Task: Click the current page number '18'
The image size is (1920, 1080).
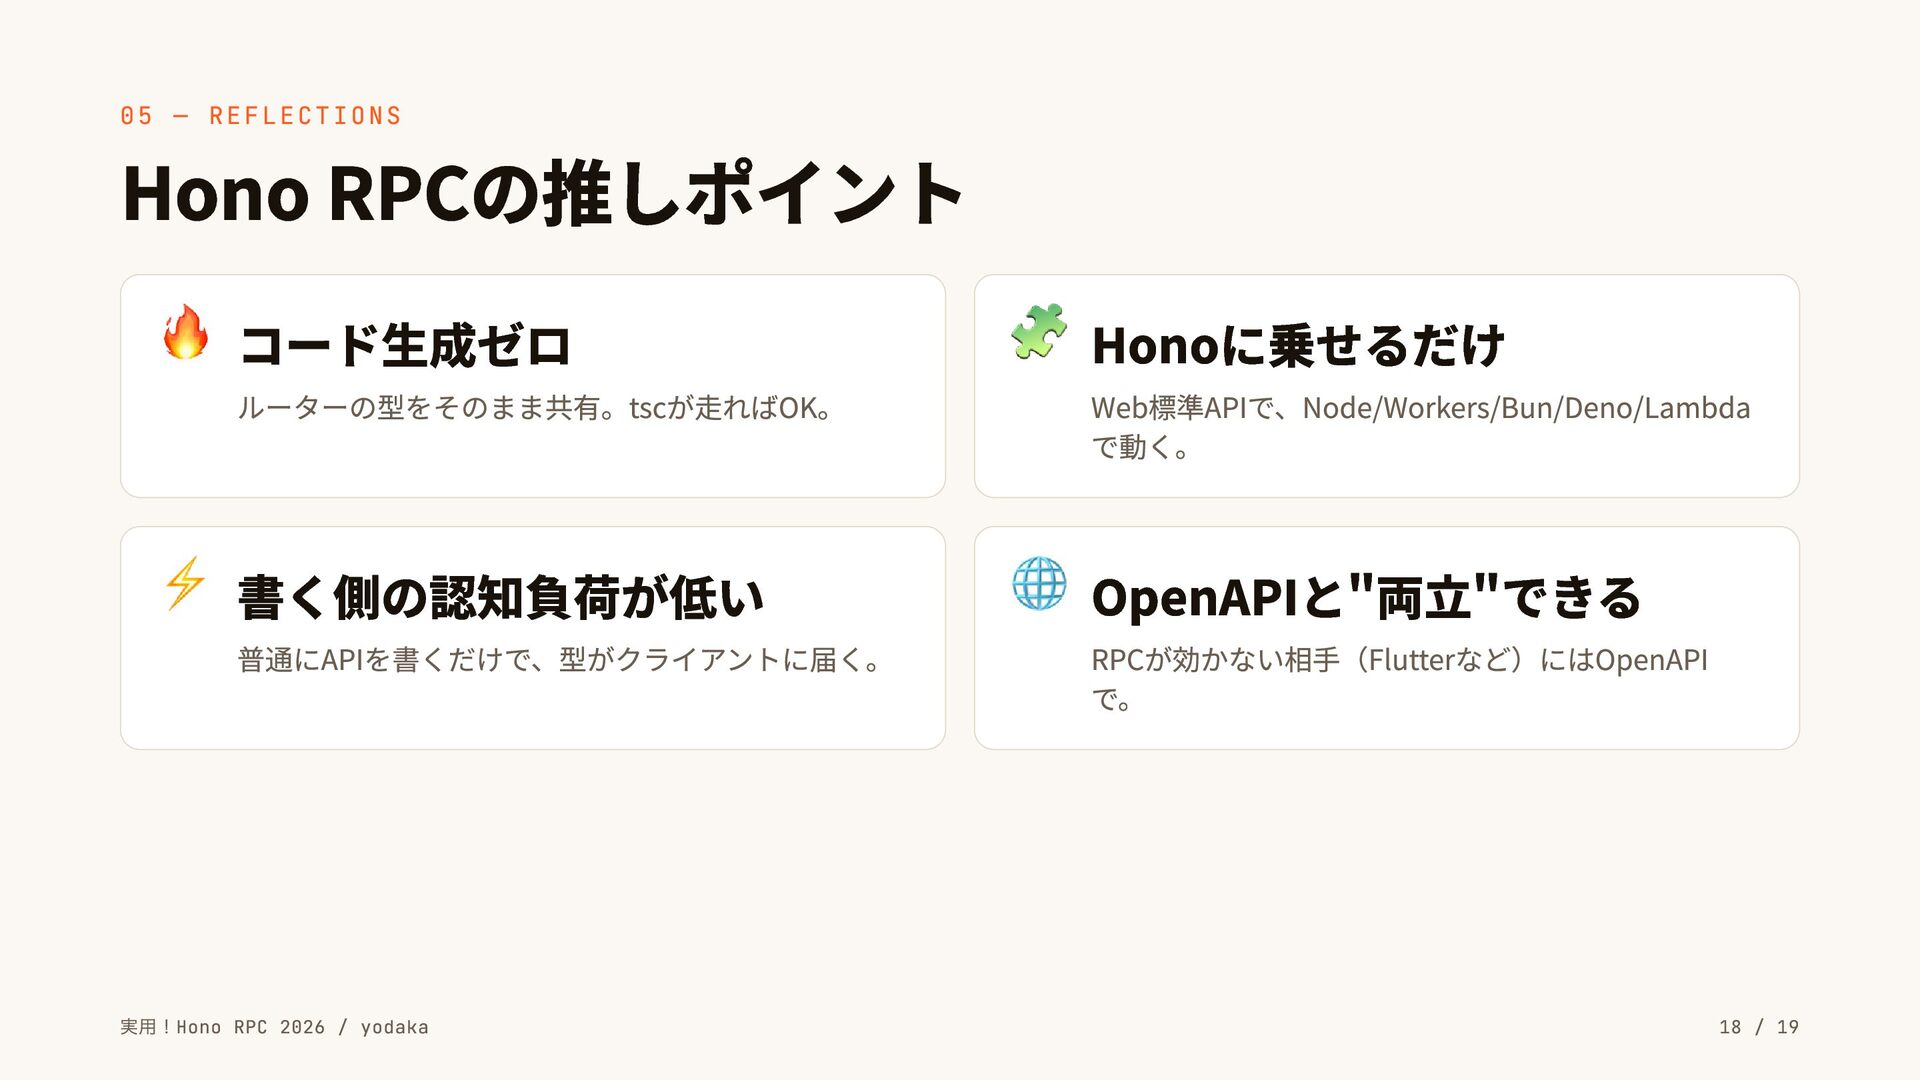Action: [x=1730, y=1027]
